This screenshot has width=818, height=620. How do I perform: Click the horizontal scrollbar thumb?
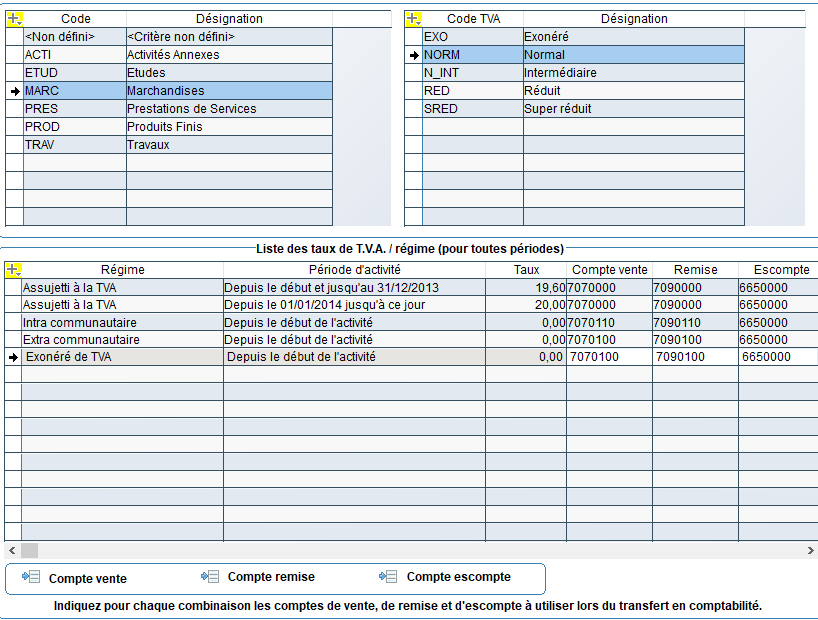pyautogui.click(x=30, y=550)
